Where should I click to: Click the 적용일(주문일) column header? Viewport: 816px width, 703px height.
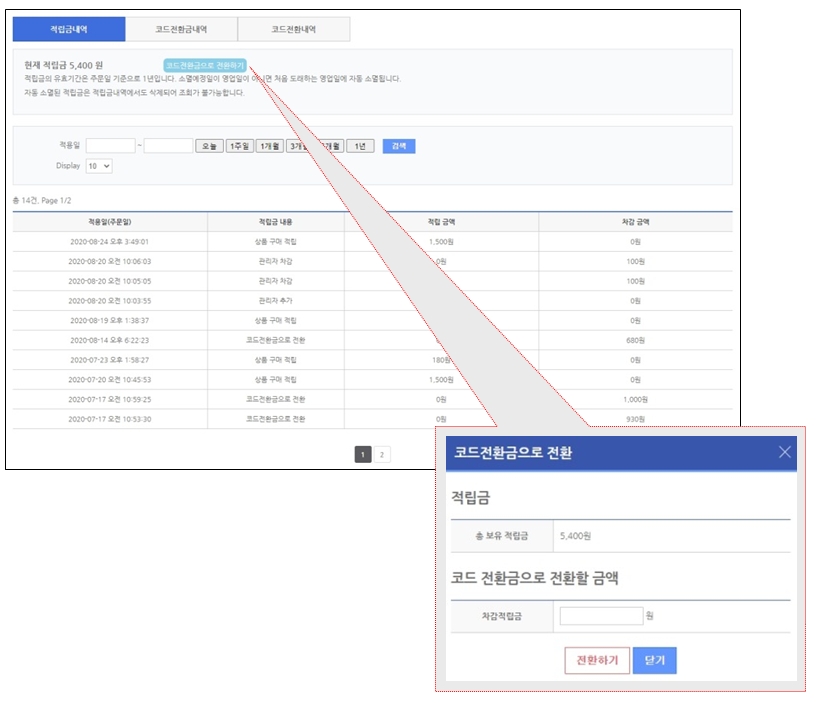coord(110,222)
